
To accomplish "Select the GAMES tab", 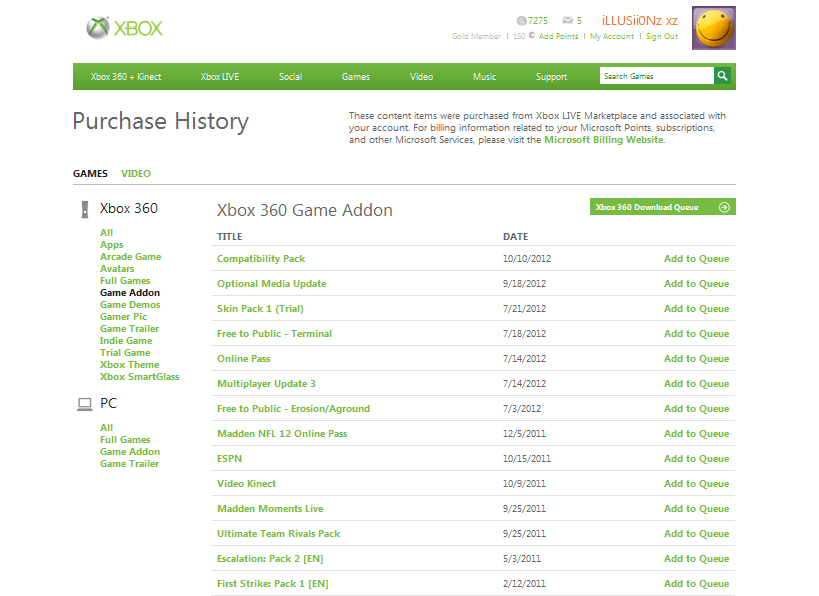I will click(x=90, y=173).
